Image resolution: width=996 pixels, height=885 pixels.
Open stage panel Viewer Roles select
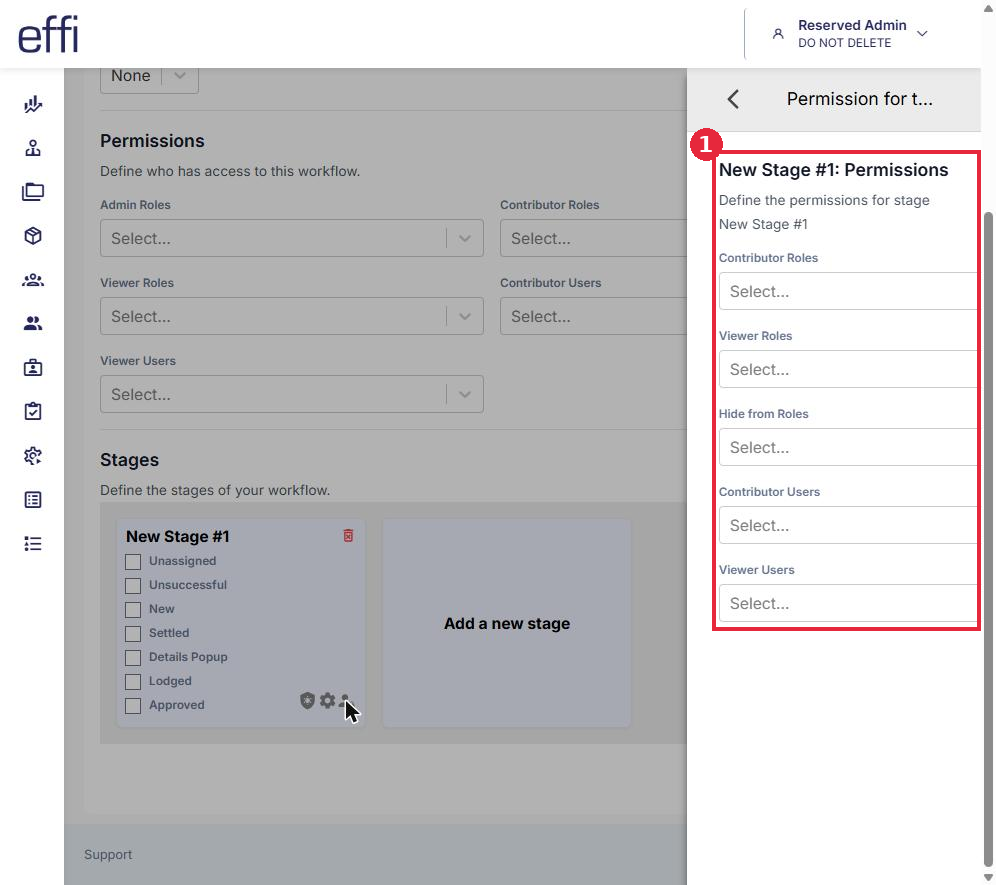click(849, 370)
